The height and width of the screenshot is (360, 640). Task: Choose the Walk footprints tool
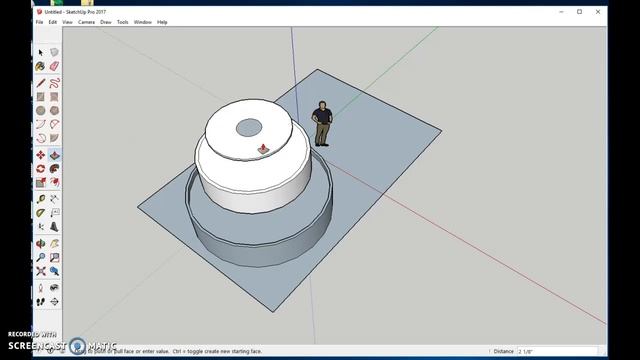click(x=40, y=302)
